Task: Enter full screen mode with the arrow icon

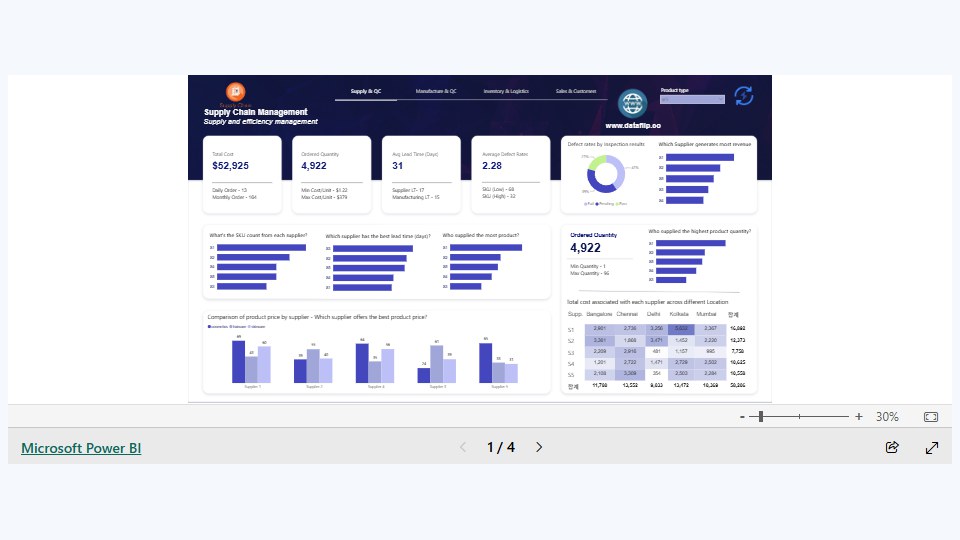Action: [932, 448]
